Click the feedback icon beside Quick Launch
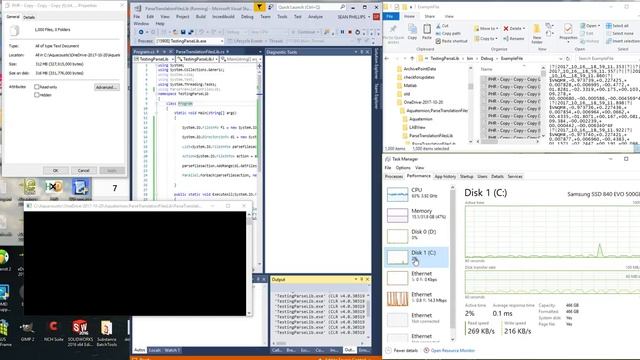640x360 pixels. point(270,7)
